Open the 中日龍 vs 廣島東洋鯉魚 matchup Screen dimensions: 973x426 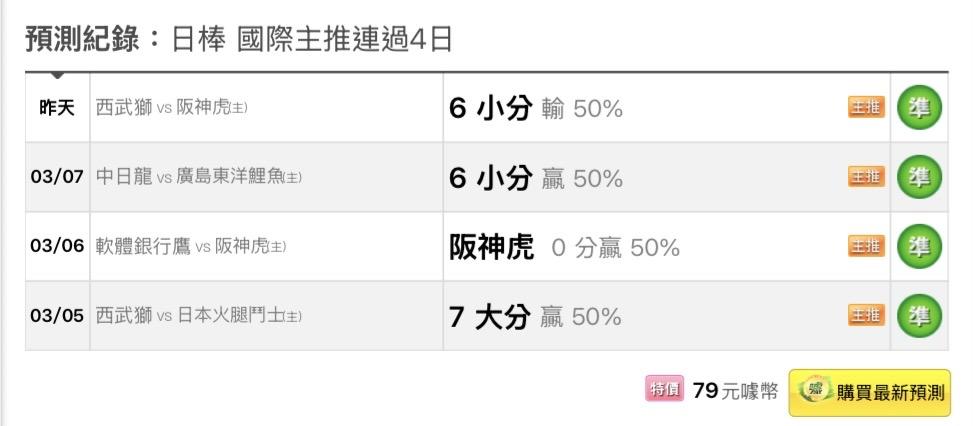pos(198,178)
